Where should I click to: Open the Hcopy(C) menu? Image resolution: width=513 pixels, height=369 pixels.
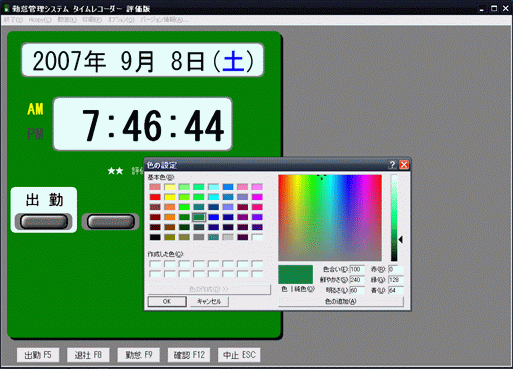coord(40,20)
